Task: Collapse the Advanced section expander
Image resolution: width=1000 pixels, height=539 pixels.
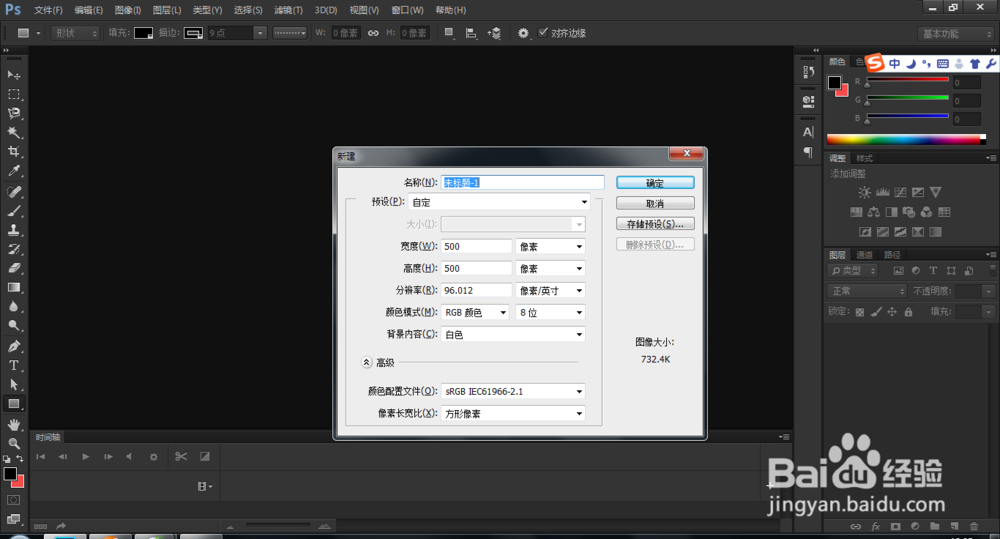Action: click(367, 362)
